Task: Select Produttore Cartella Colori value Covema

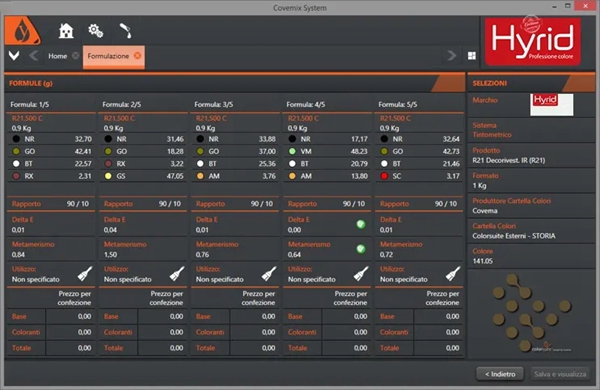Action: [485, 211]
